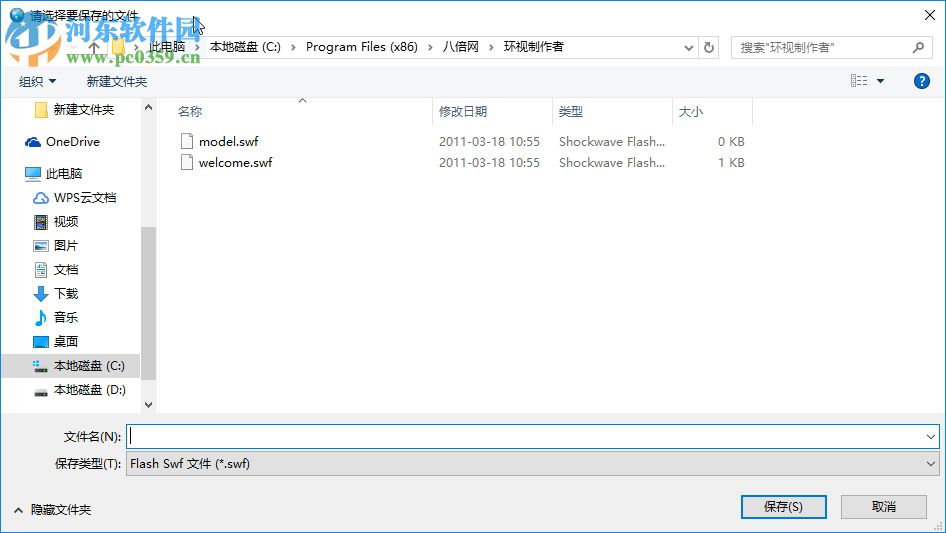The height and width of the screenshot is (533, 946).
Task: Expand the 此电脑 breadcrumb arrow
Action: click(197, 47)
